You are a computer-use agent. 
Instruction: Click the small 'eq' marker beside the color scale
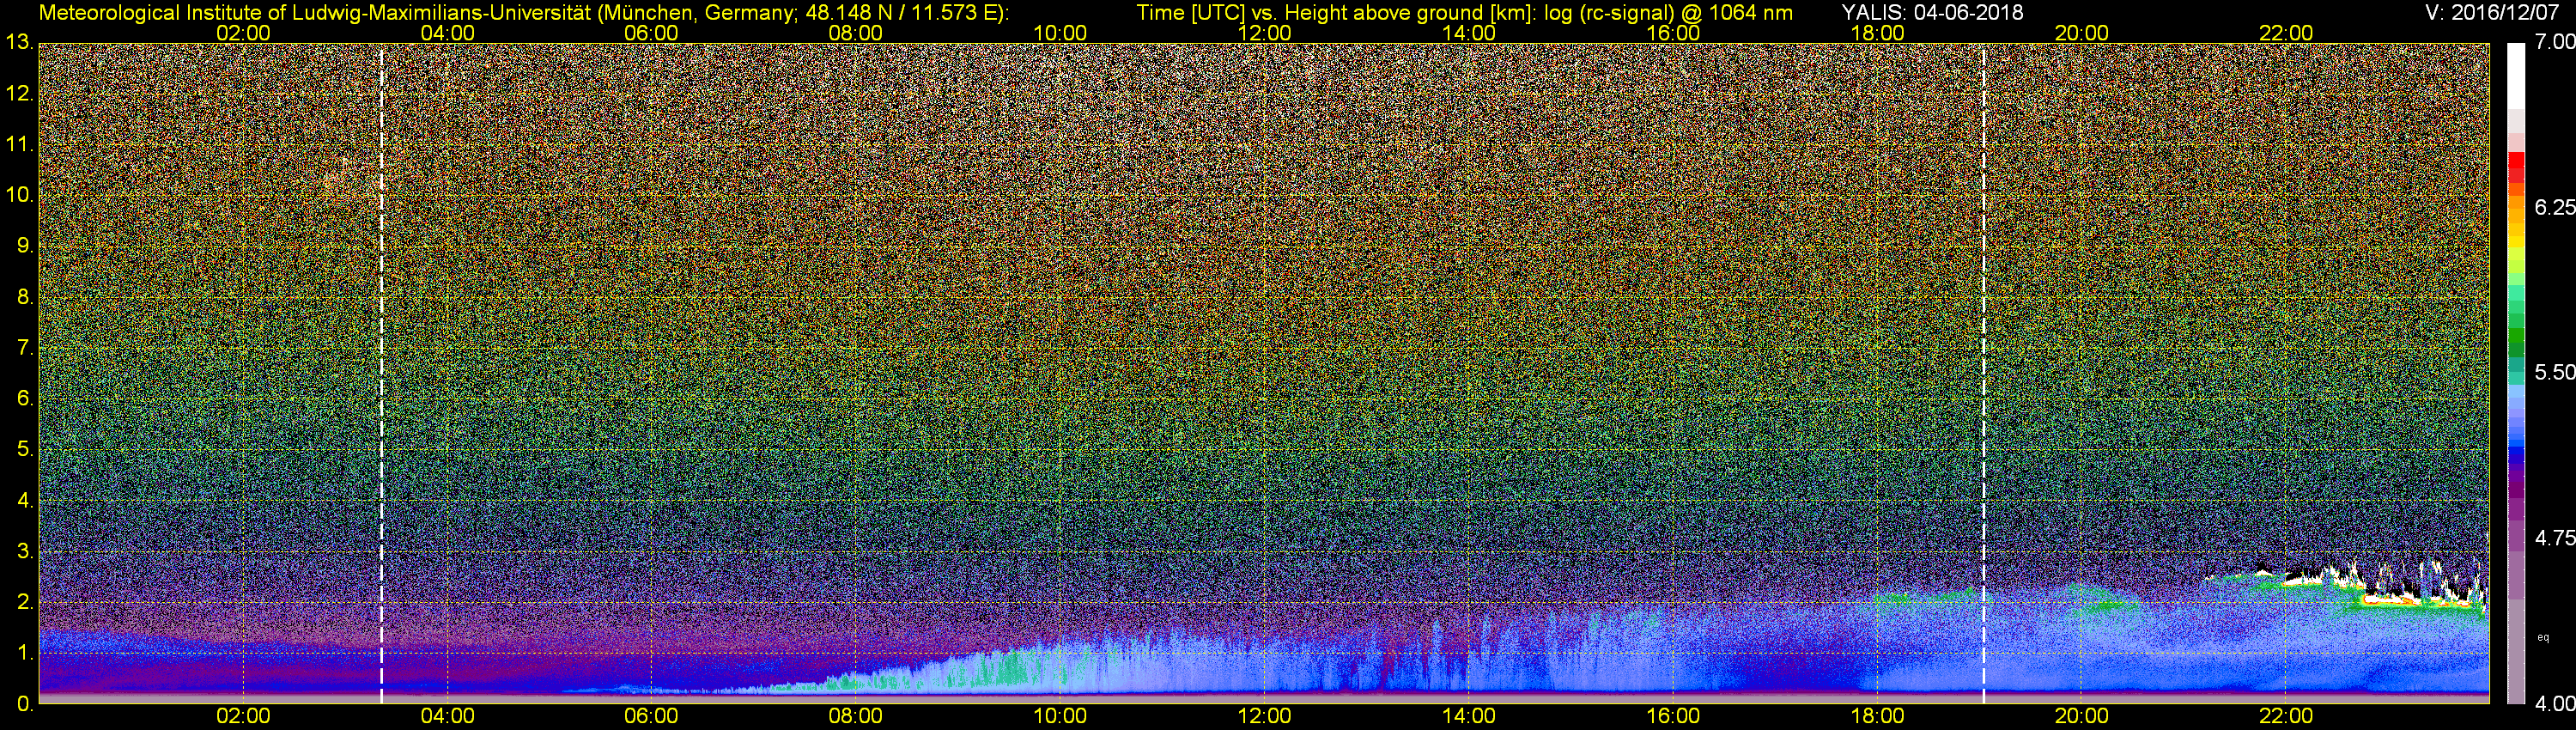pos(2543,637)
